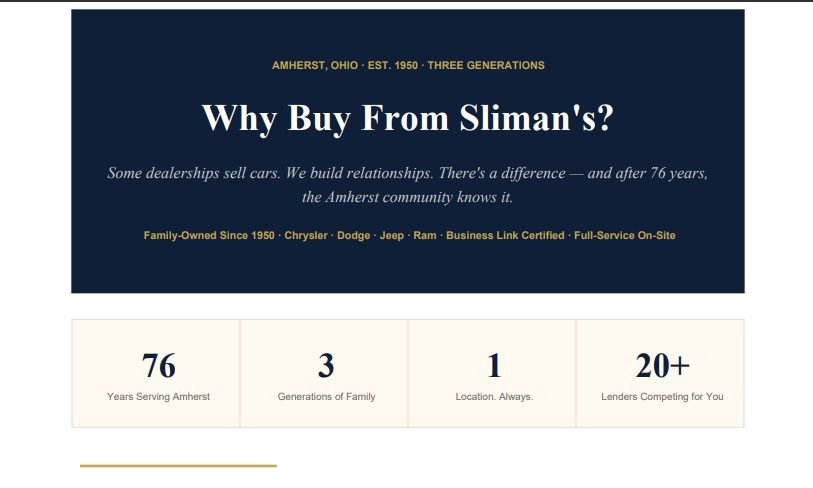Click the large "76" statistic number

[x=158, y=366]
